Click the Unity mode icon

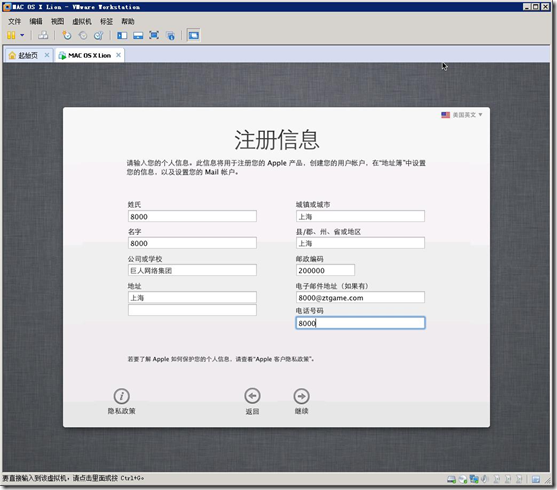(171, 35)
